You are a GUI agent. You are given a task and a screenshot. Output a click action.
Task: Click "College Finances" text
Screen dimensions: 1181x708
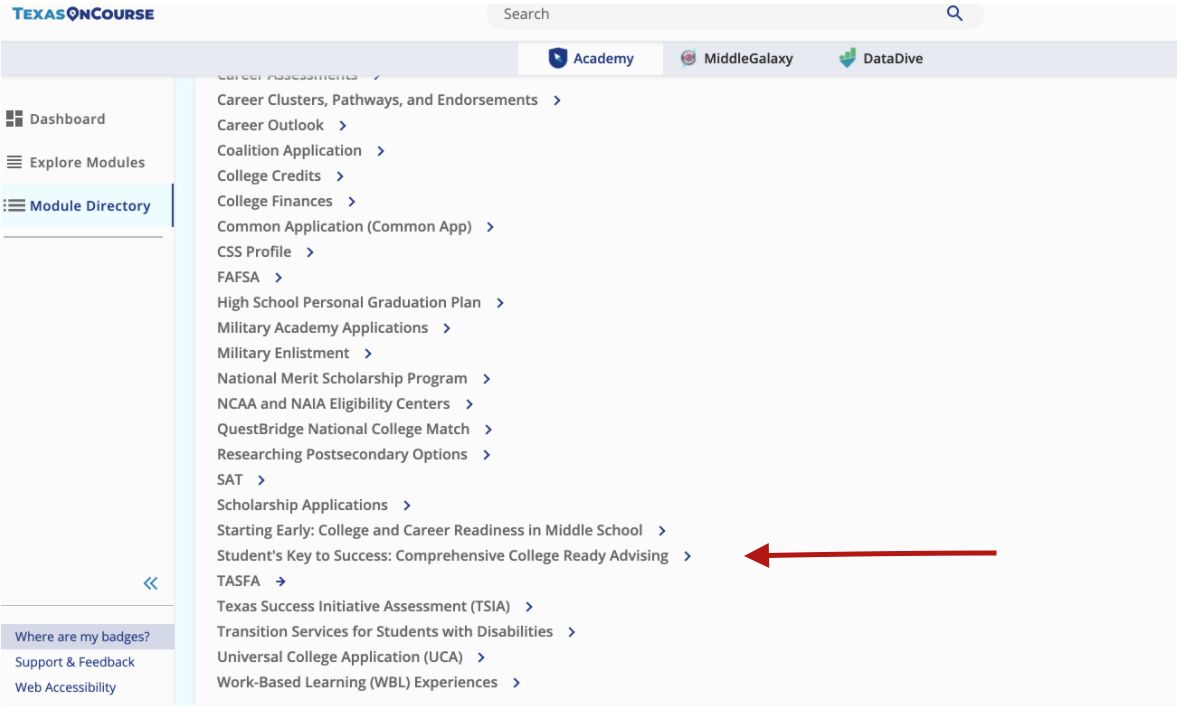(x=275, y=201)
